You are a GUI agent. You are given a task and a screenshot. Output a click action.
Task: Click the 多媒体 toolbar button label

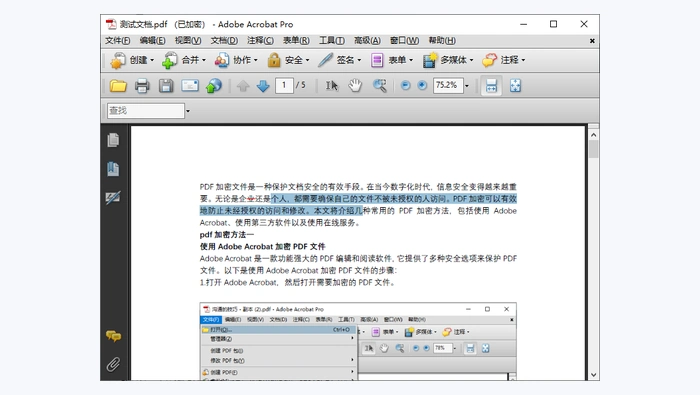454,60
